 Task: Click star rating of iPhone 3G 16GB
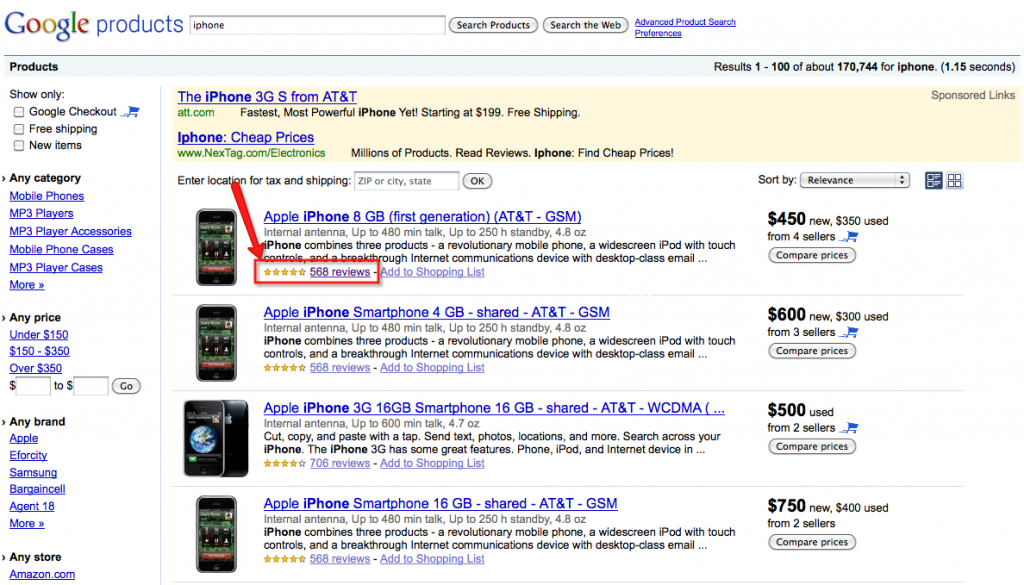click(x=285, y=464)
